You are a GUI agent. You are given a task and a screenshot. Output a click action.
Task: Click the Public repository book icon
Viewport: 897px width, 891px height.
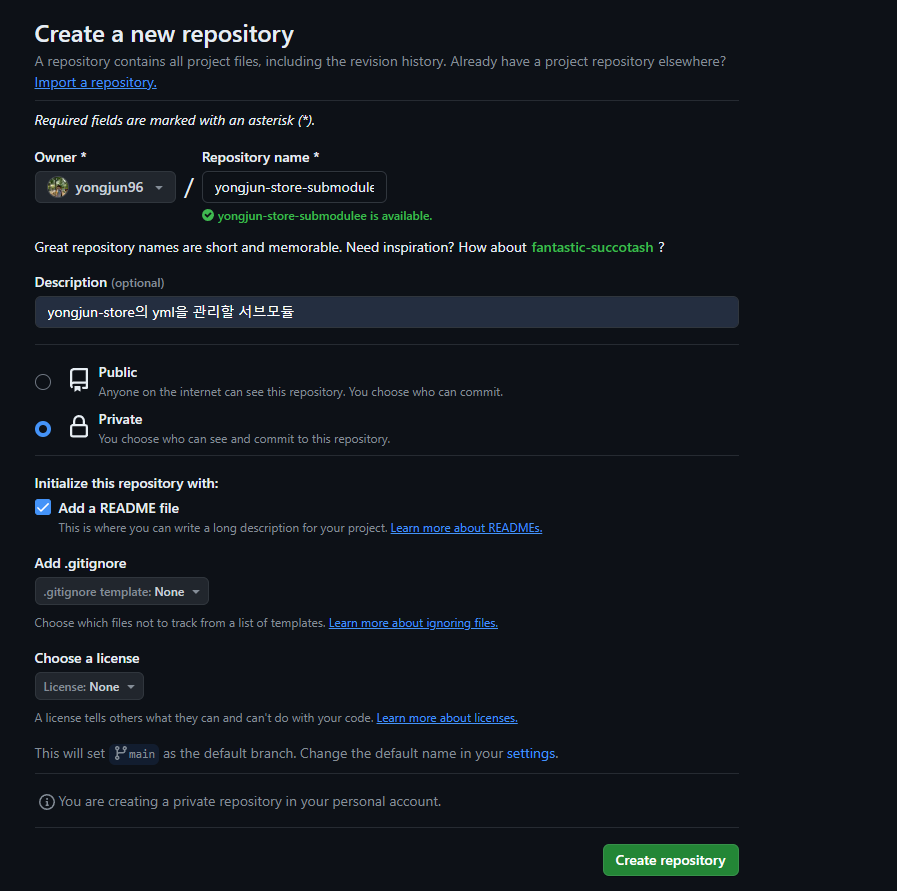(x=79, y=380)
